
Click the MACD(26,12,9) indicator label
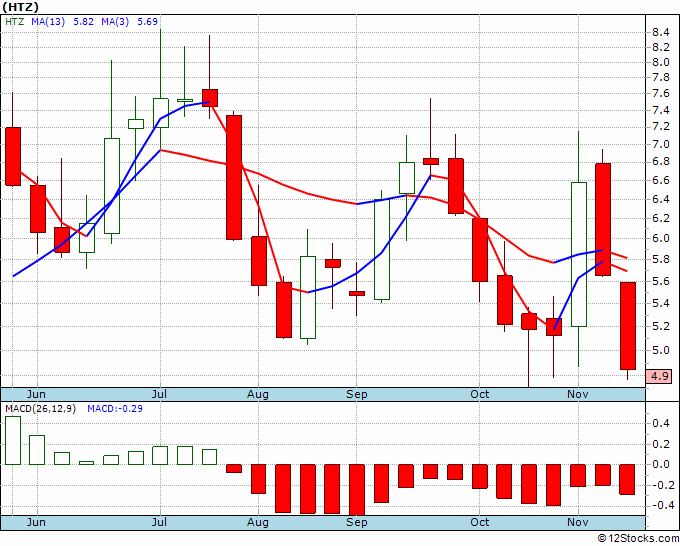(x=40, y=409)
